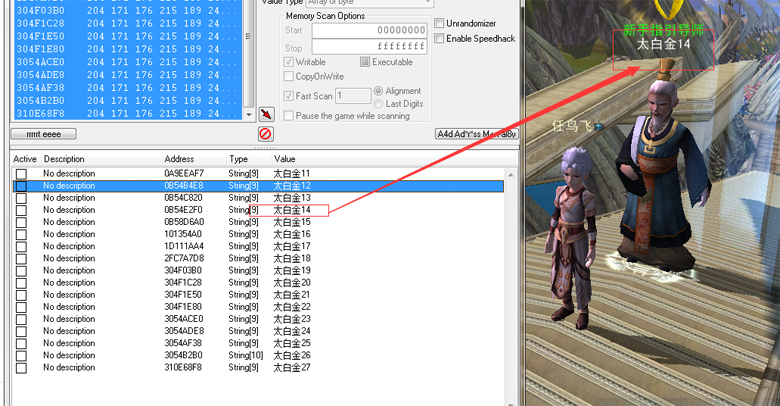Viewport: 780px width, 406px height.
Task: Enable Speedhack checkbox
Action: click(439, 38)
